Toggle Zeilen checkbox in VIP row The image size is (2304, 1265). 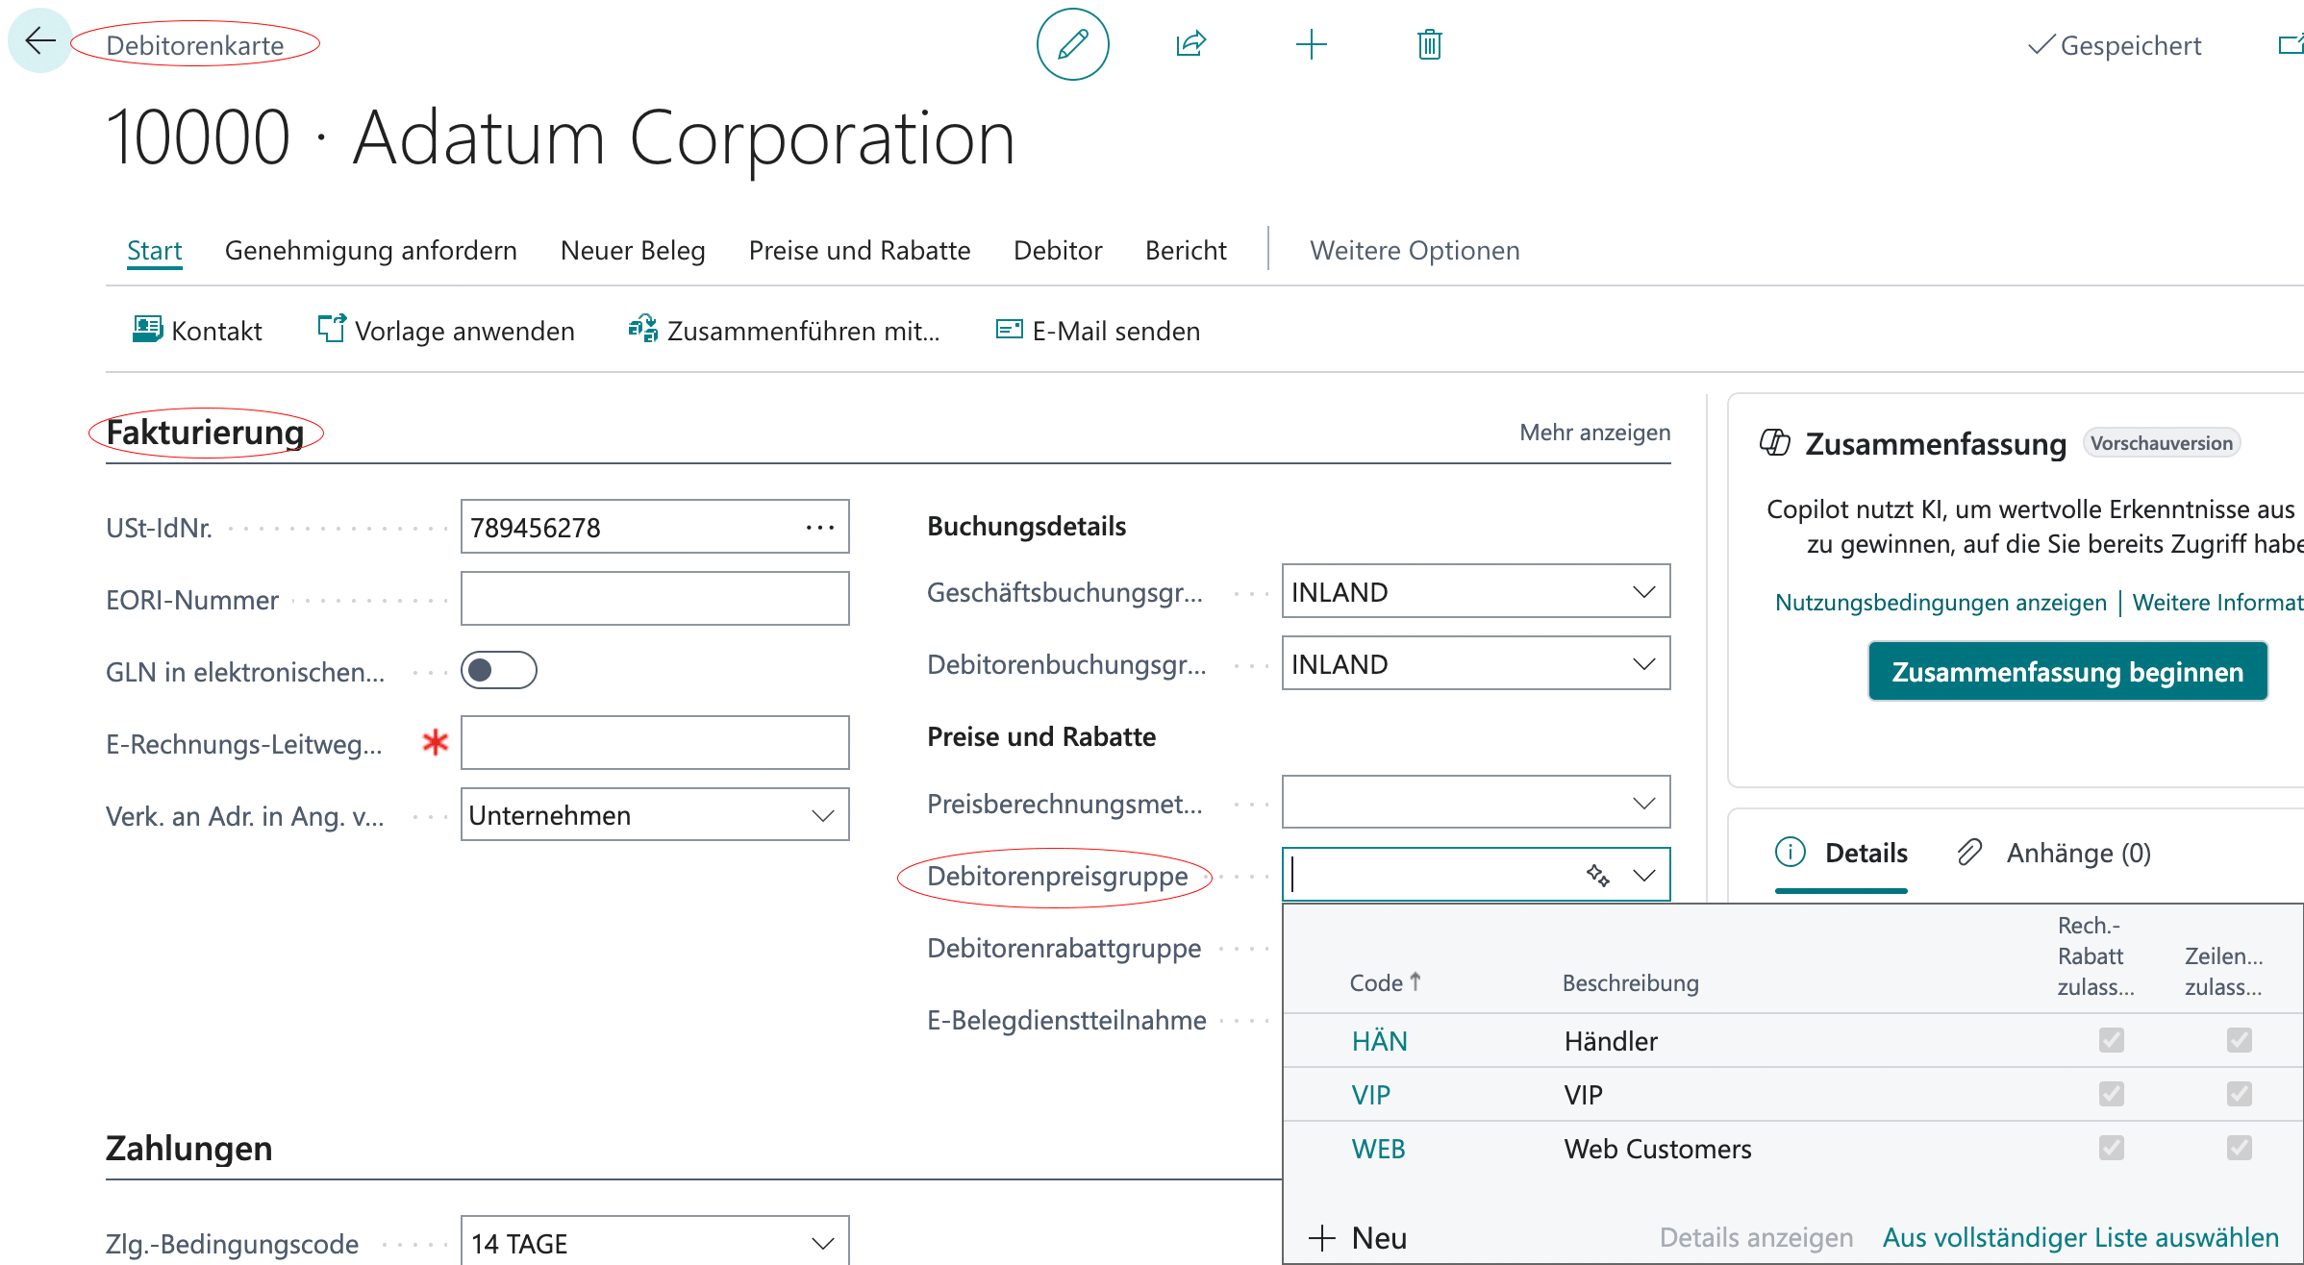pos(2239,1095)
